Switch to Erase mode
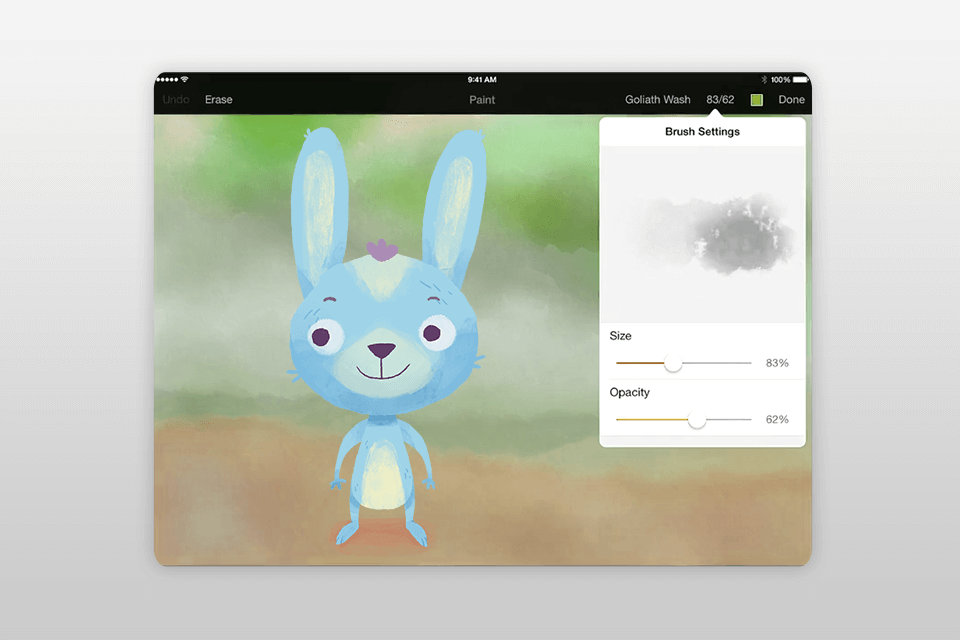960x640 pixels. pos(219,99)
